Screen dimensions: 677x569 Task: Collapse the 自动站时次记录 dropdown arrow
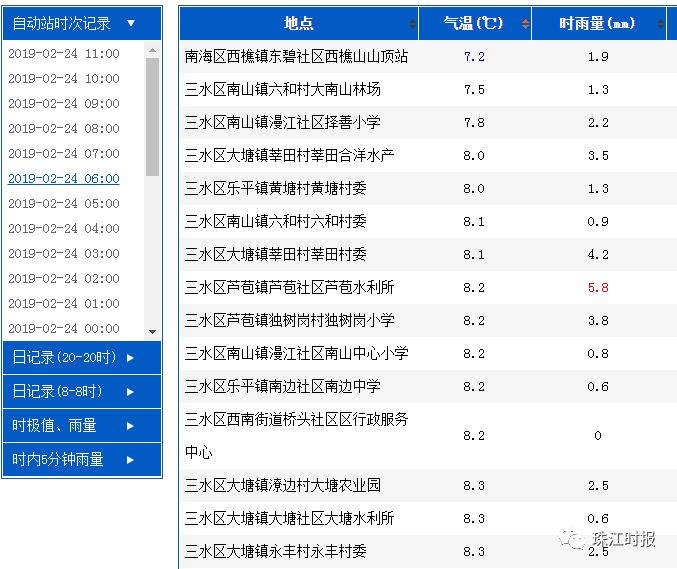(131, 23)
